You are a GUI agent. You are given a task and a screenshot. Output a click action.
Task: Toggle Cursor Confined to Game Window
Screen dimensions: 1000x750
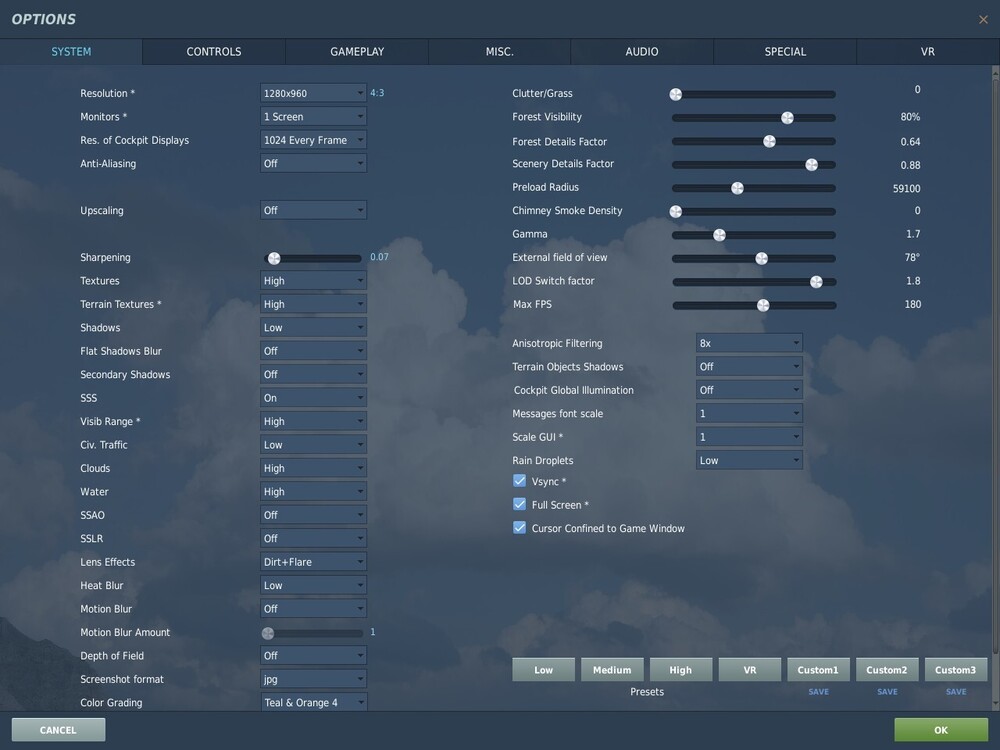[x=519, y=528]
